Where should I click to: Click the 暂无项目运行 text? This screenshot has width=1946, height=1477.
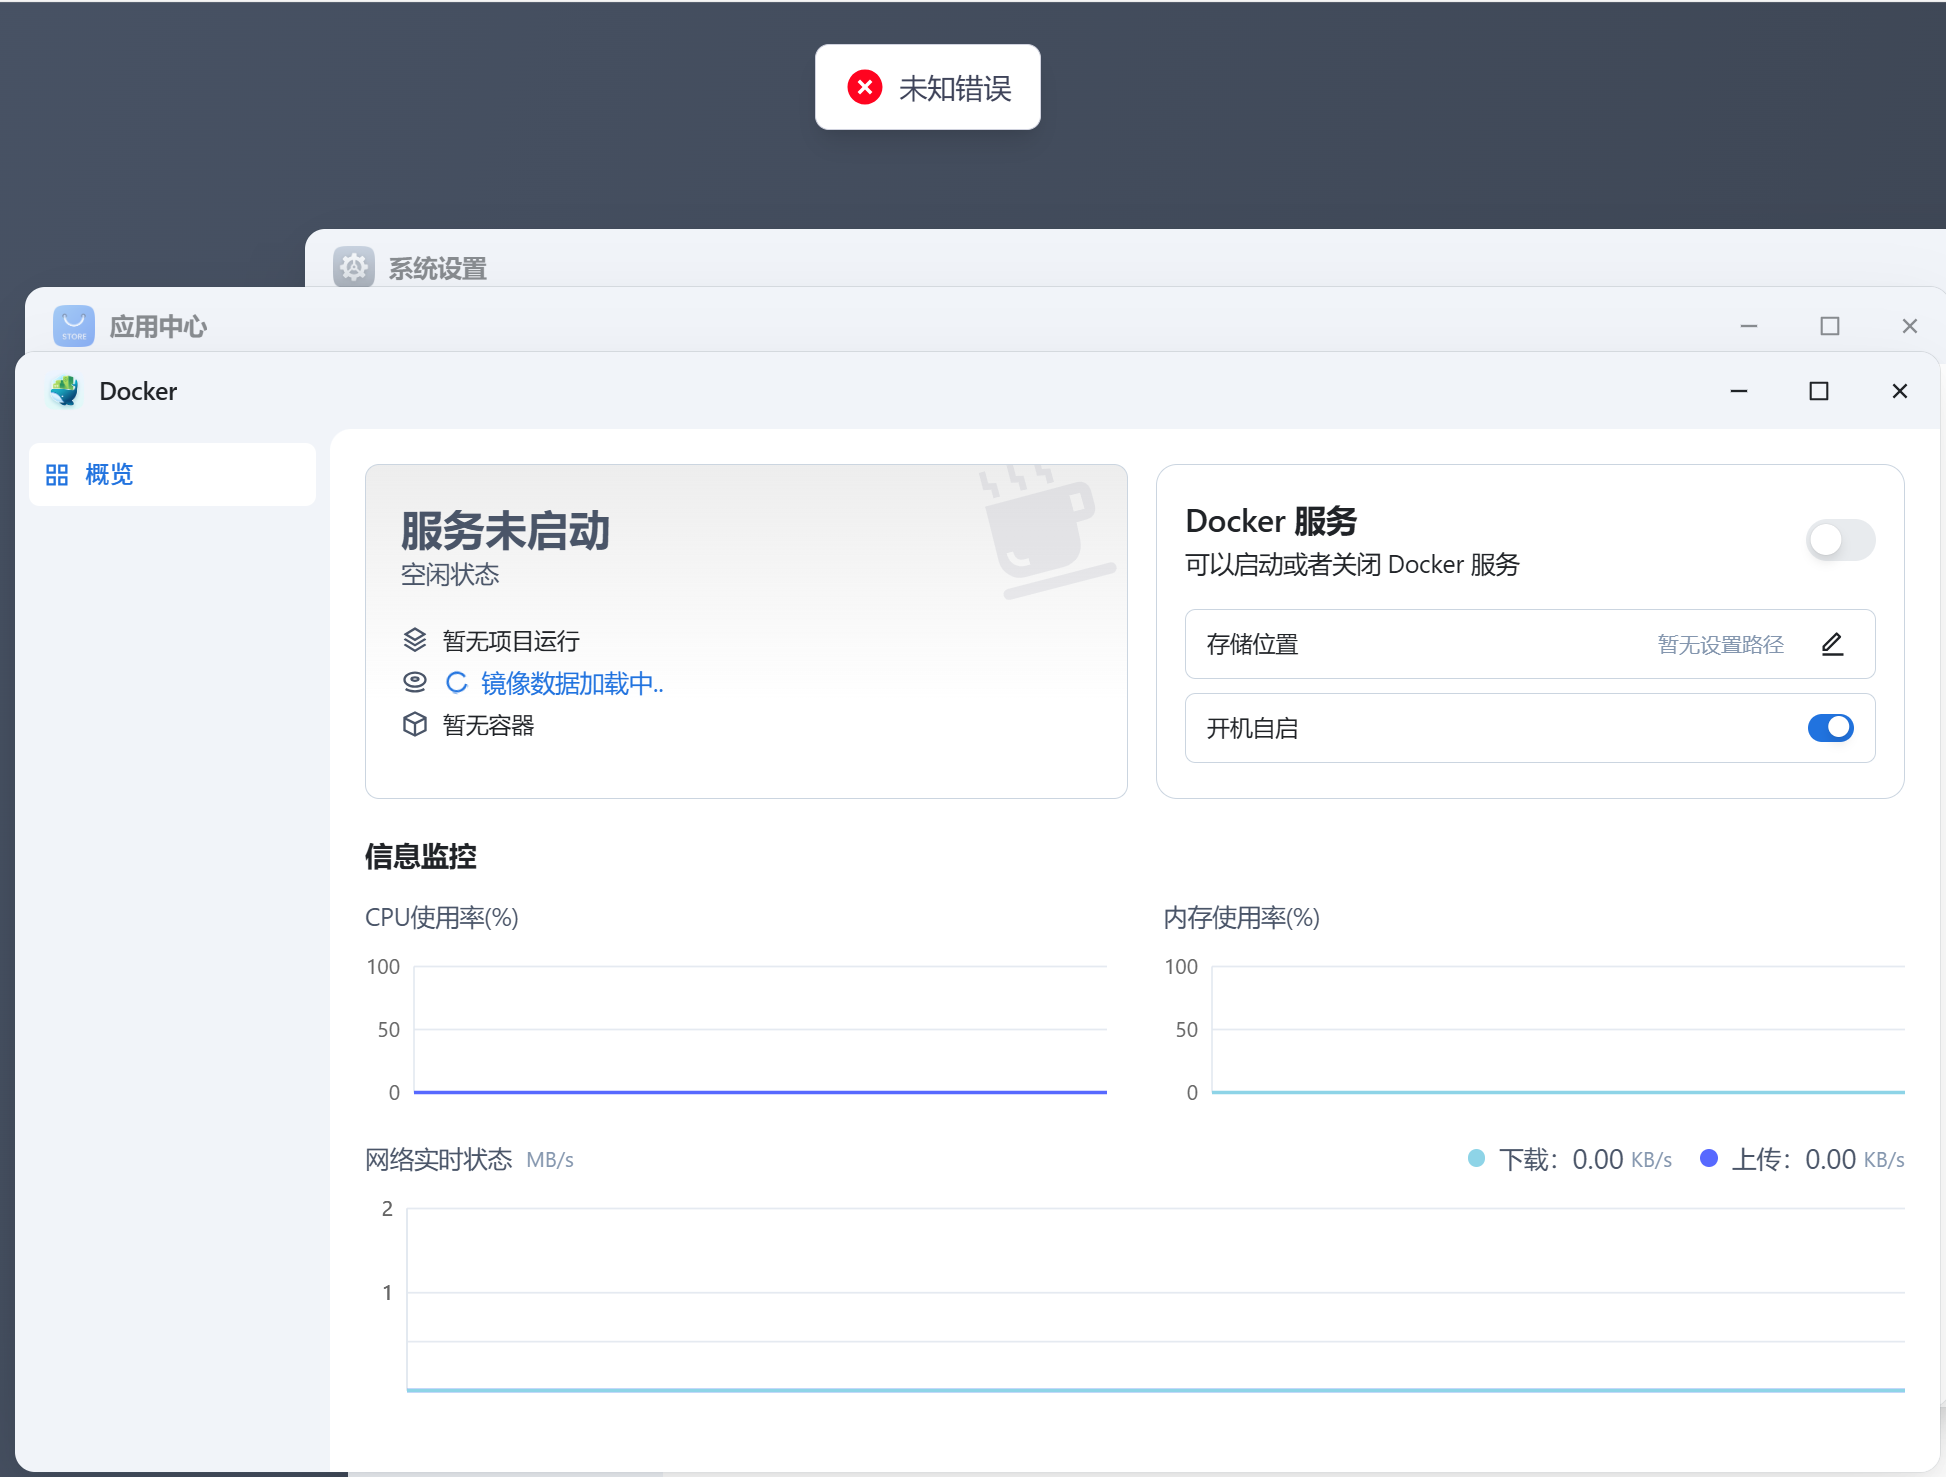[511, 640]
